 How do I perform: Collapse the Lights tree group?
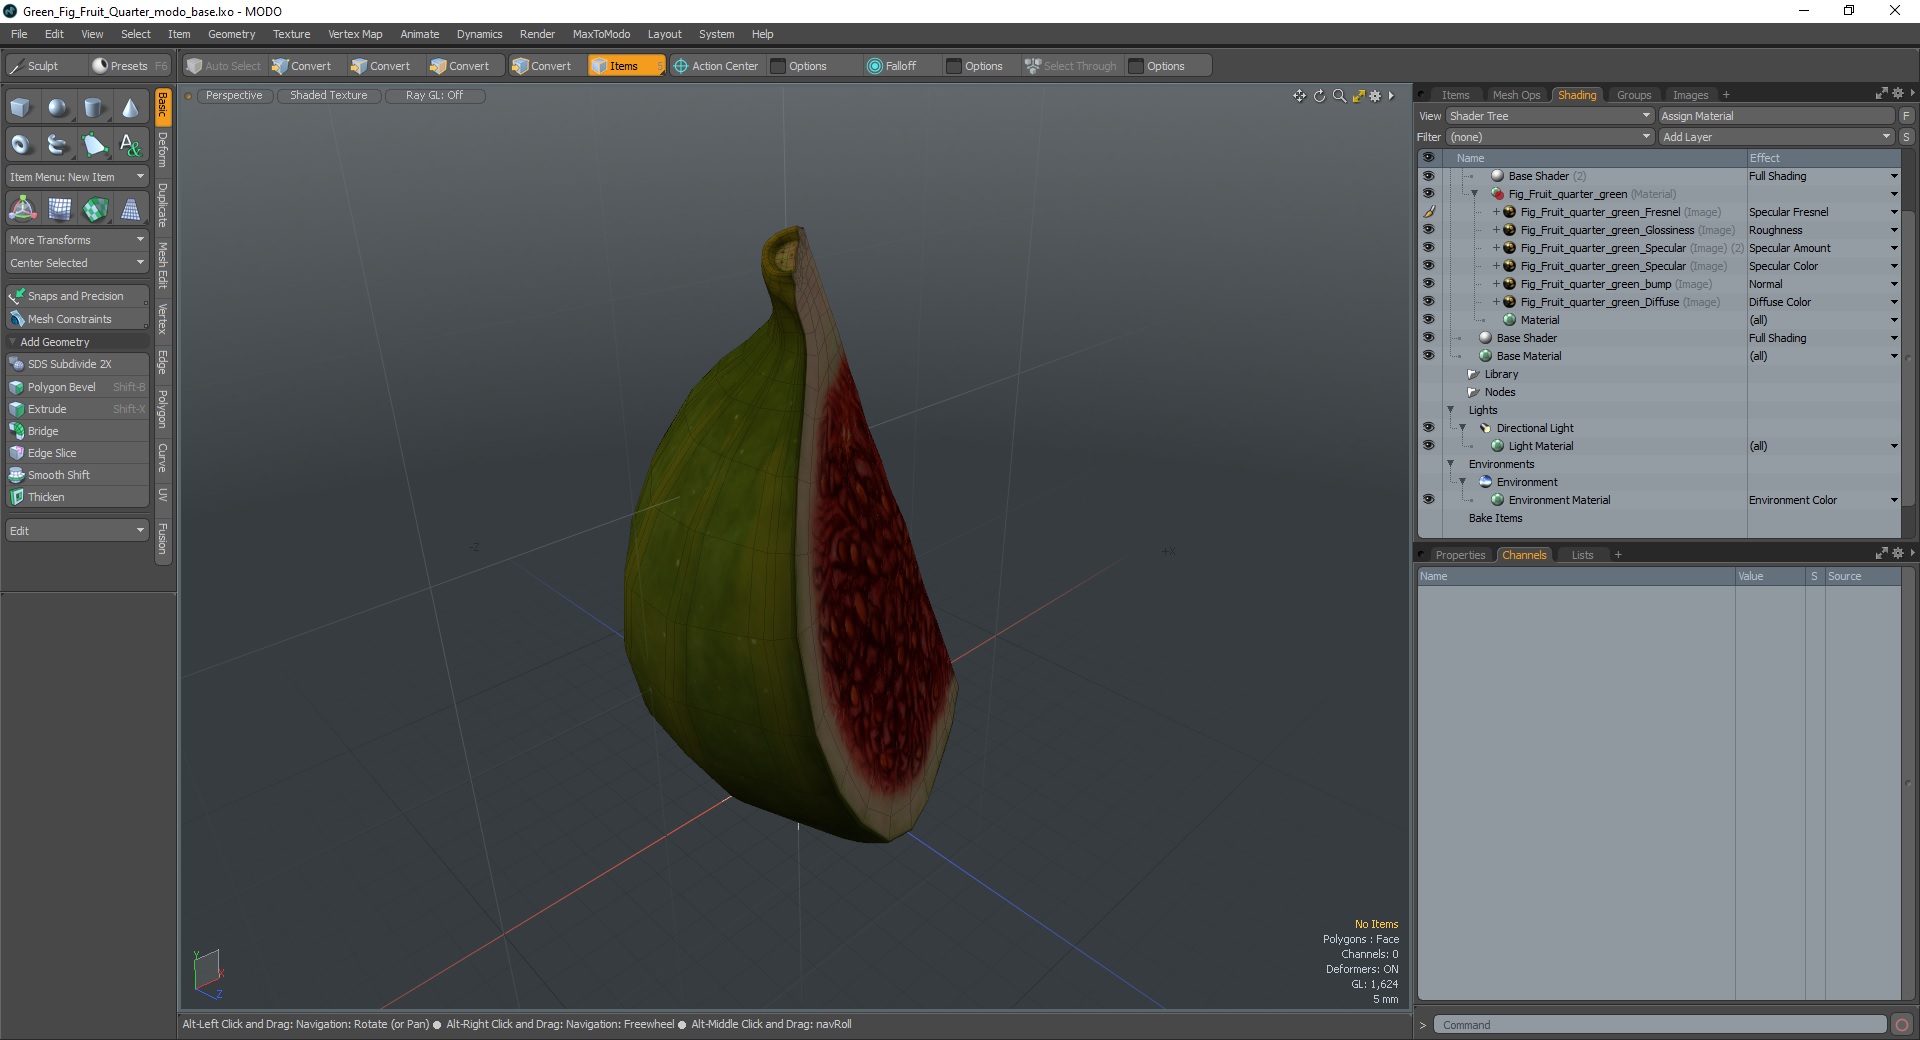pyautogui.click(x=1451, y=410)
